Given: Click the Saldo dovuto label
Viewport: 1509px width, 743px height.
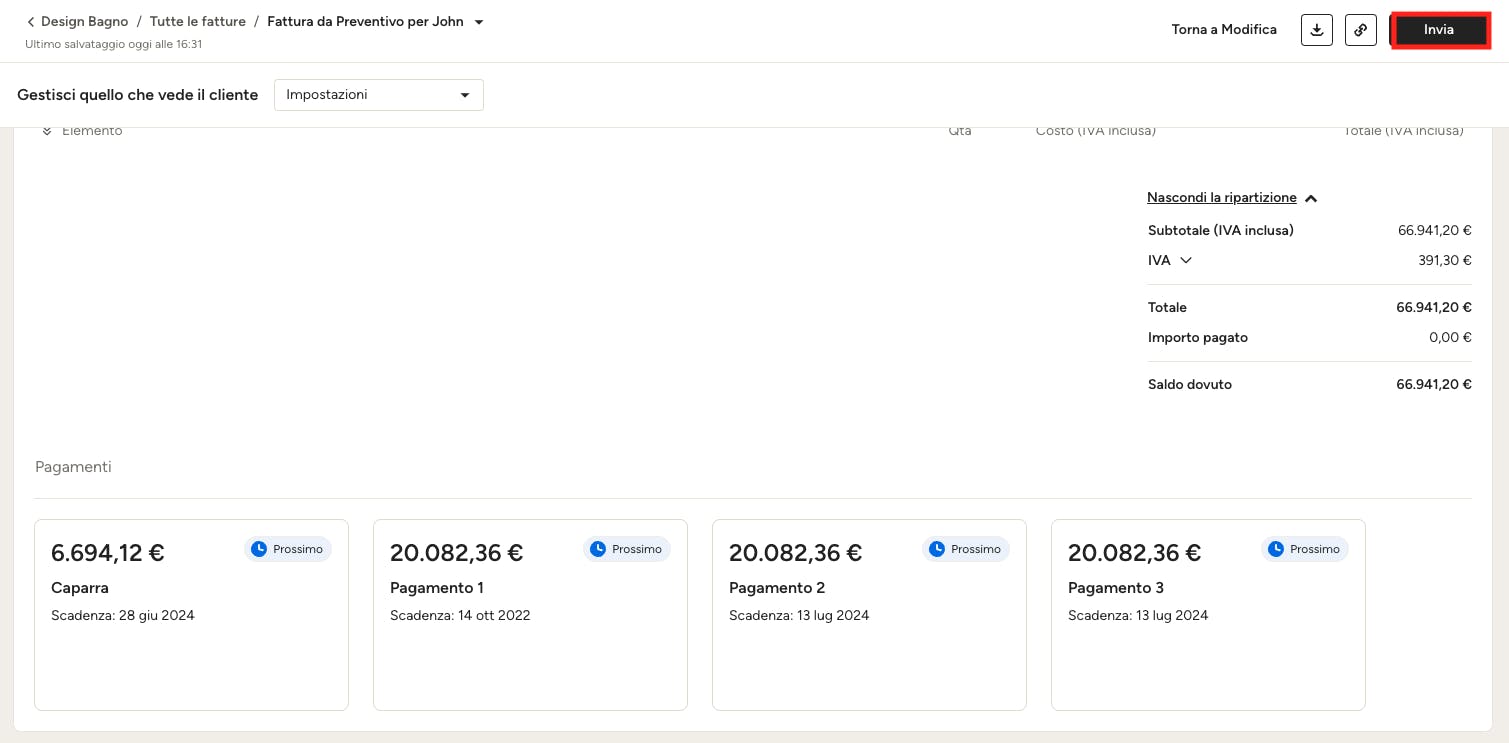Looking at the screenshot, I should tap(1190, 385).
